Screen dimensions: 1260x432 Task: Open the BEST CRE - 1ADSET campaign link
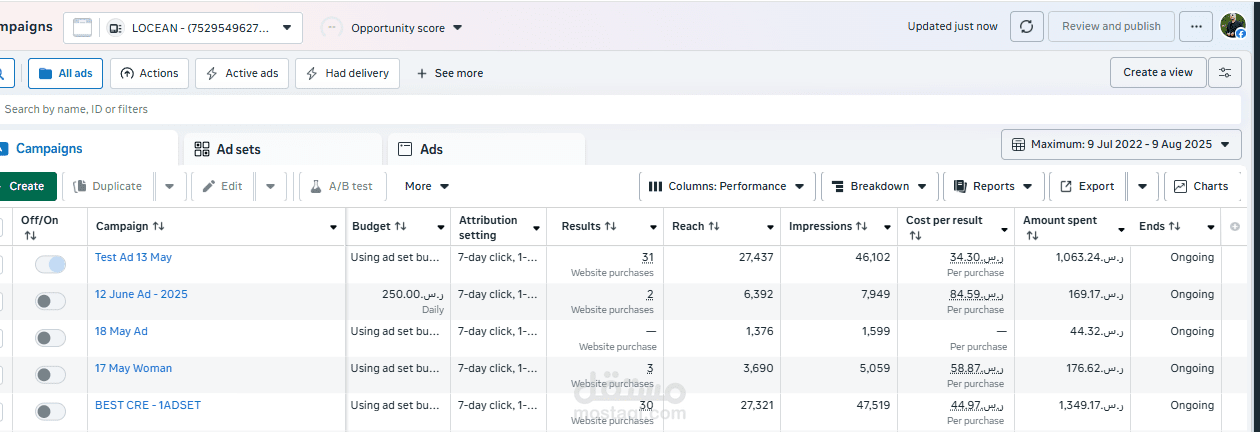(x=147, y=405)
